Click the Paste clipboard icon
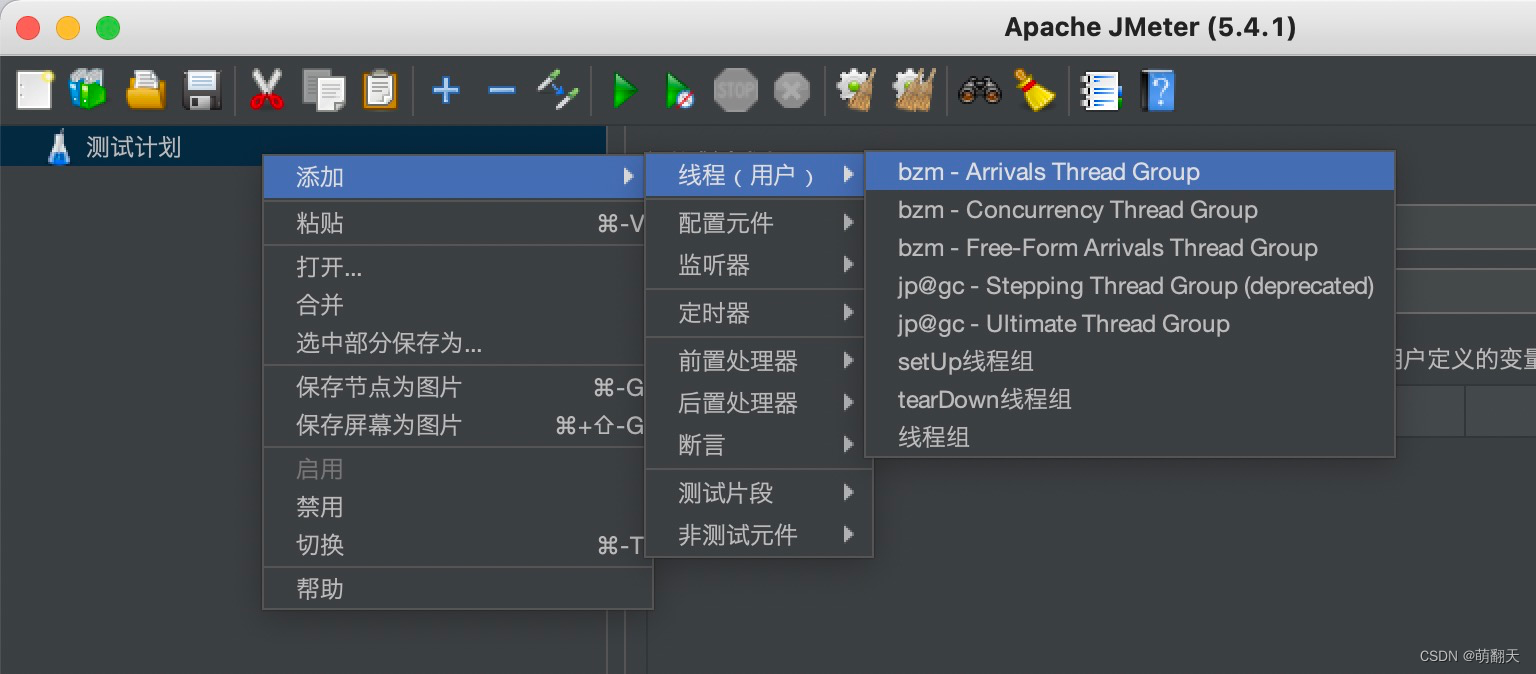The image size is (1536, 674). coord(380,90)
